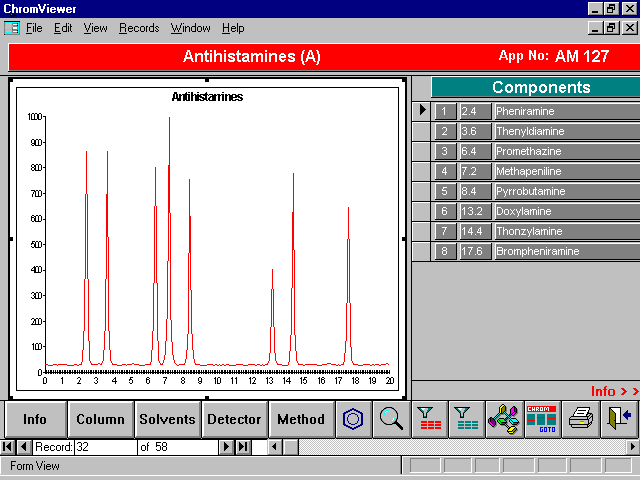Click the Antihistamines chart title
640x480 pixels.
click(x=207, y=97)
